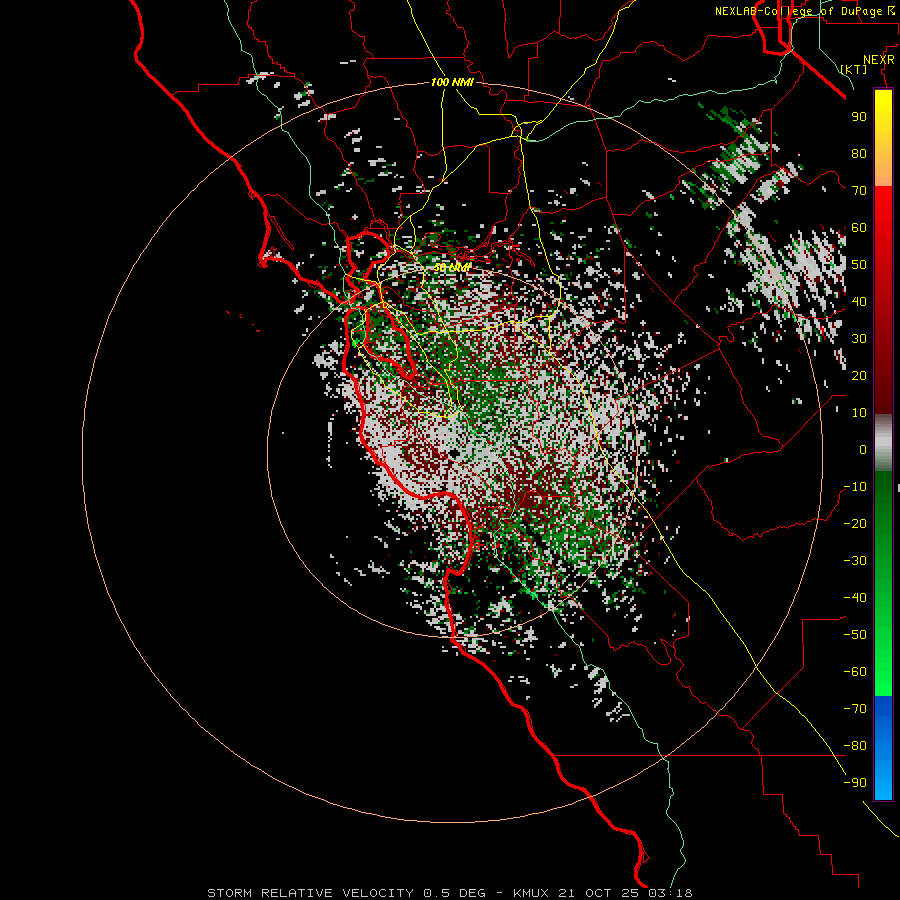This screenshot has width=900, height=900.
Task: Click the 10 value on the velocity scale
Action: point(859,413)
